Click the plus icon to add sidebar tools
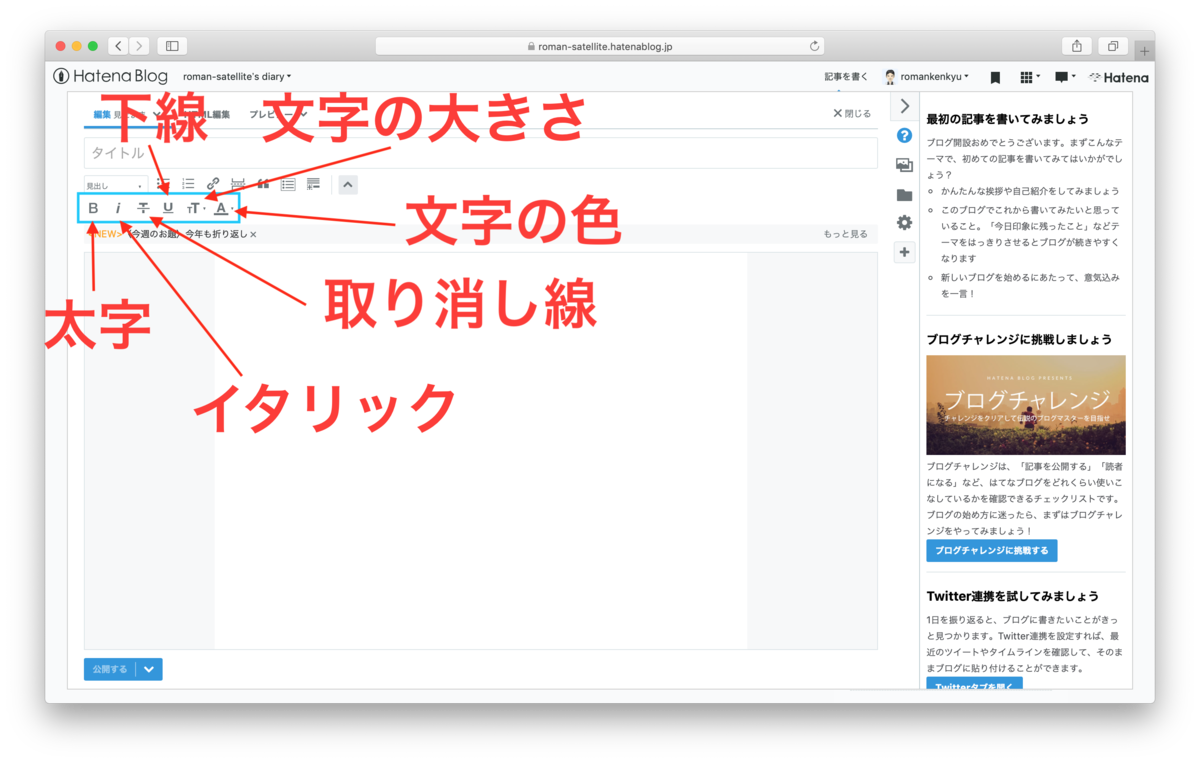The height and width of the screenshot is (763, 1200). [904, 252]
